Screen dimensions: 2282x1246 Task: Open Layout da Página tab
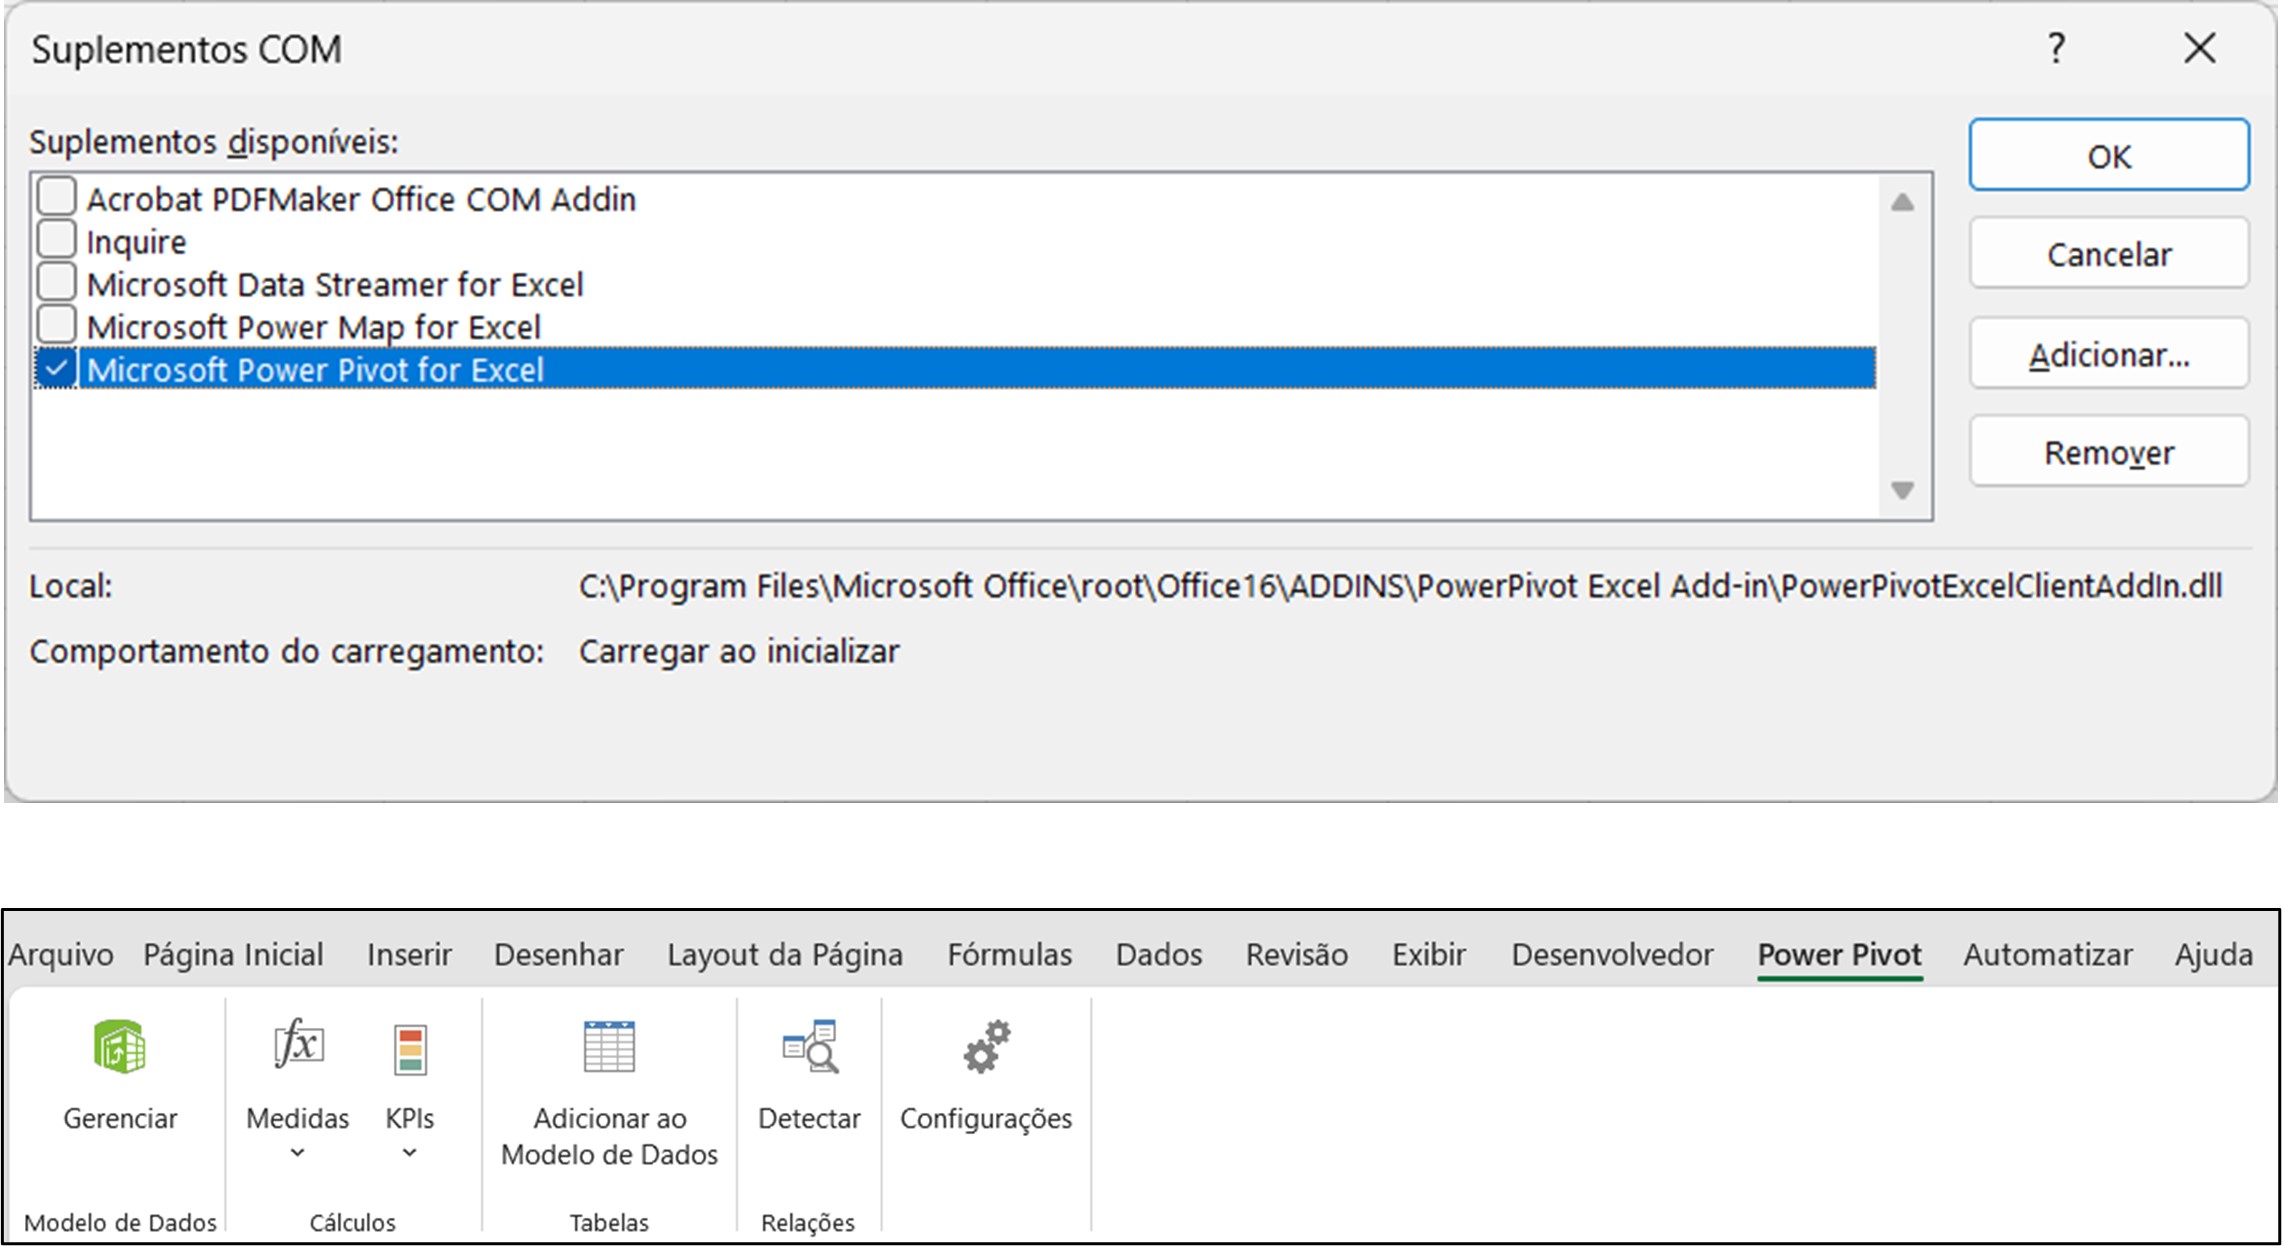click(x=785, y=955)
